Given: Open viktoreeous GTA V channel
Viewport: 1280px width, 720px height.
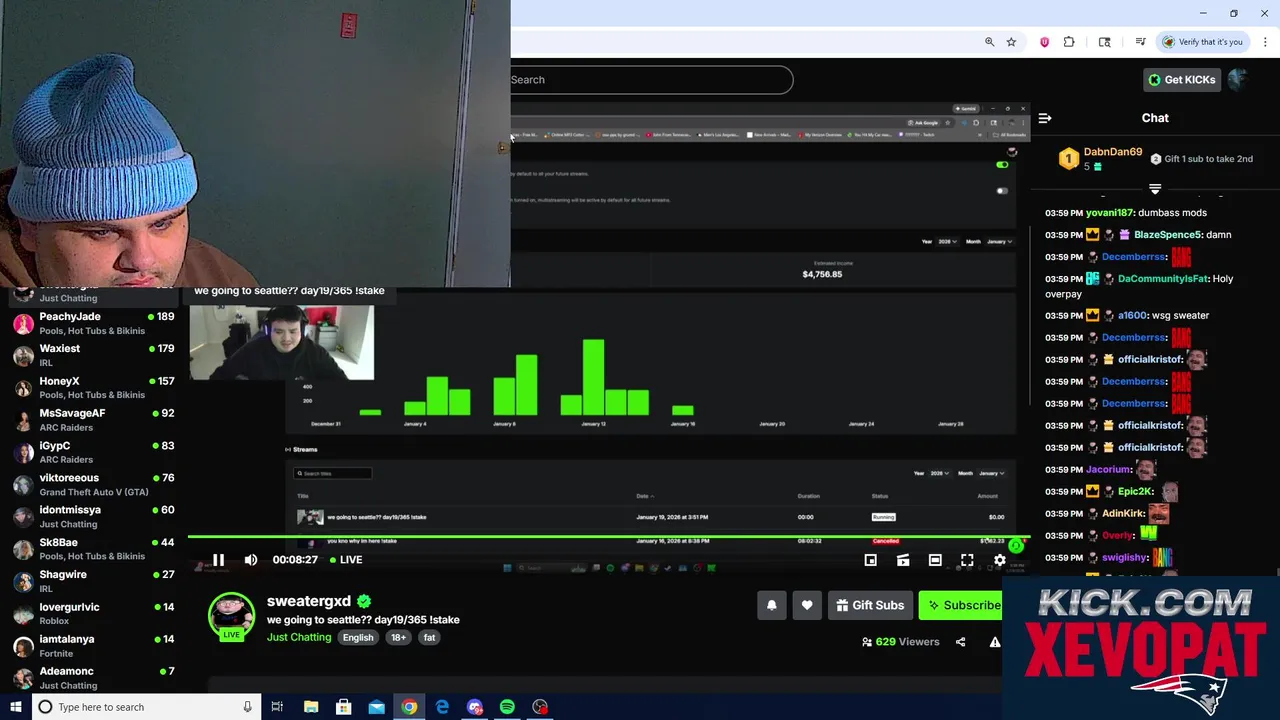Looking at the screenshot, I should [95, 485].
